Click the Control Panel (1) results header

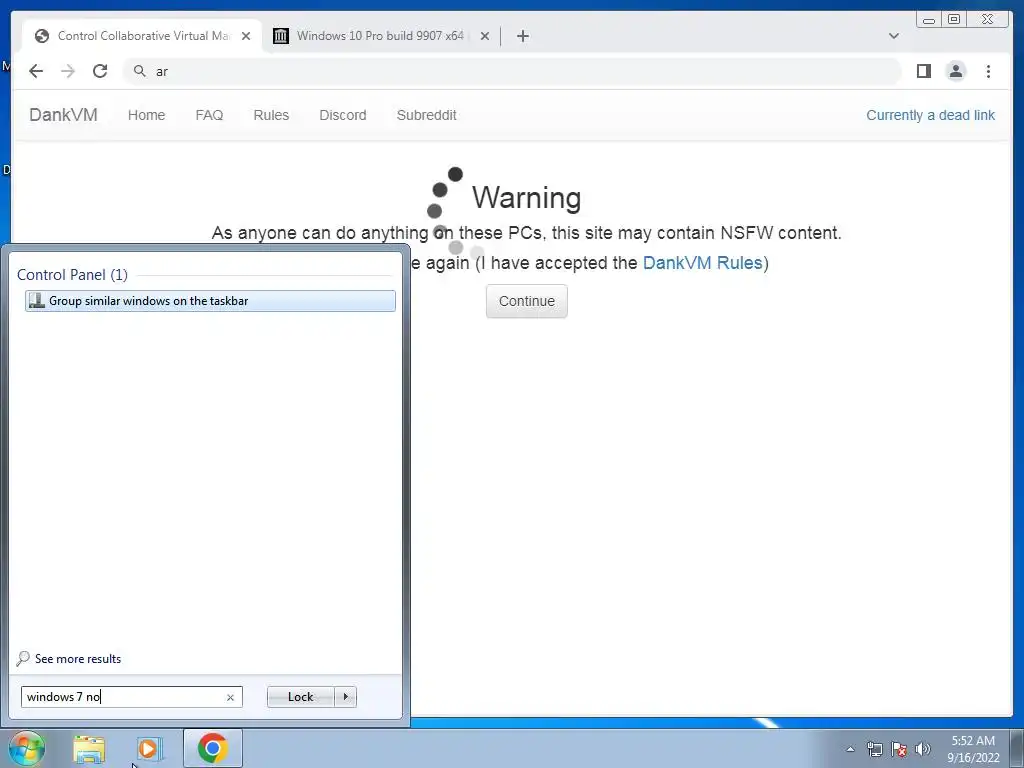(x=72, y=275)
